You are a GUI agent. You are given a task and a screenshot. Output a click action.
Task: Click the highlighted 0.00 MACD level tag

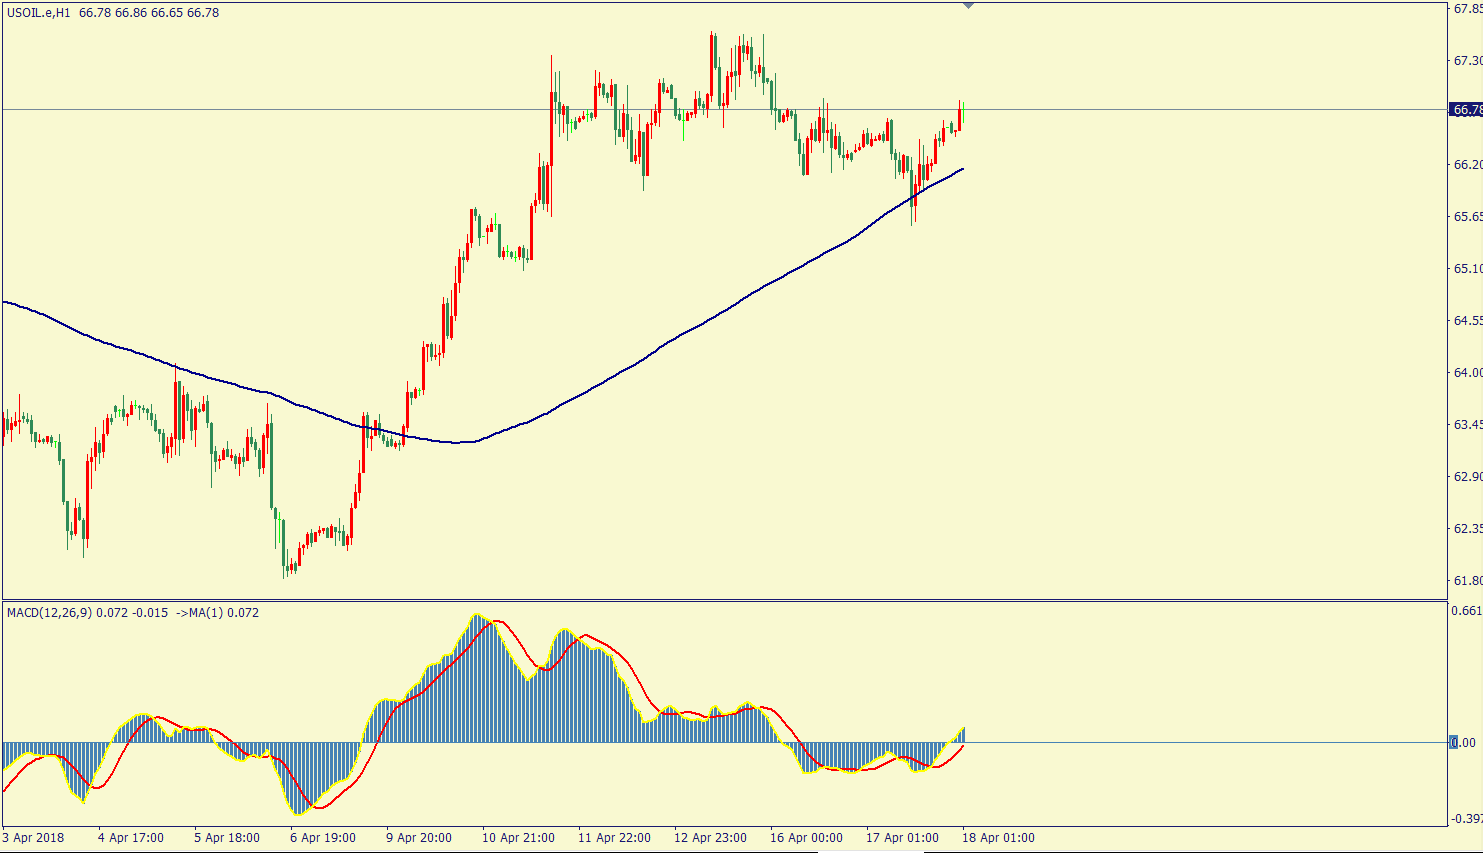(1463, 742)
